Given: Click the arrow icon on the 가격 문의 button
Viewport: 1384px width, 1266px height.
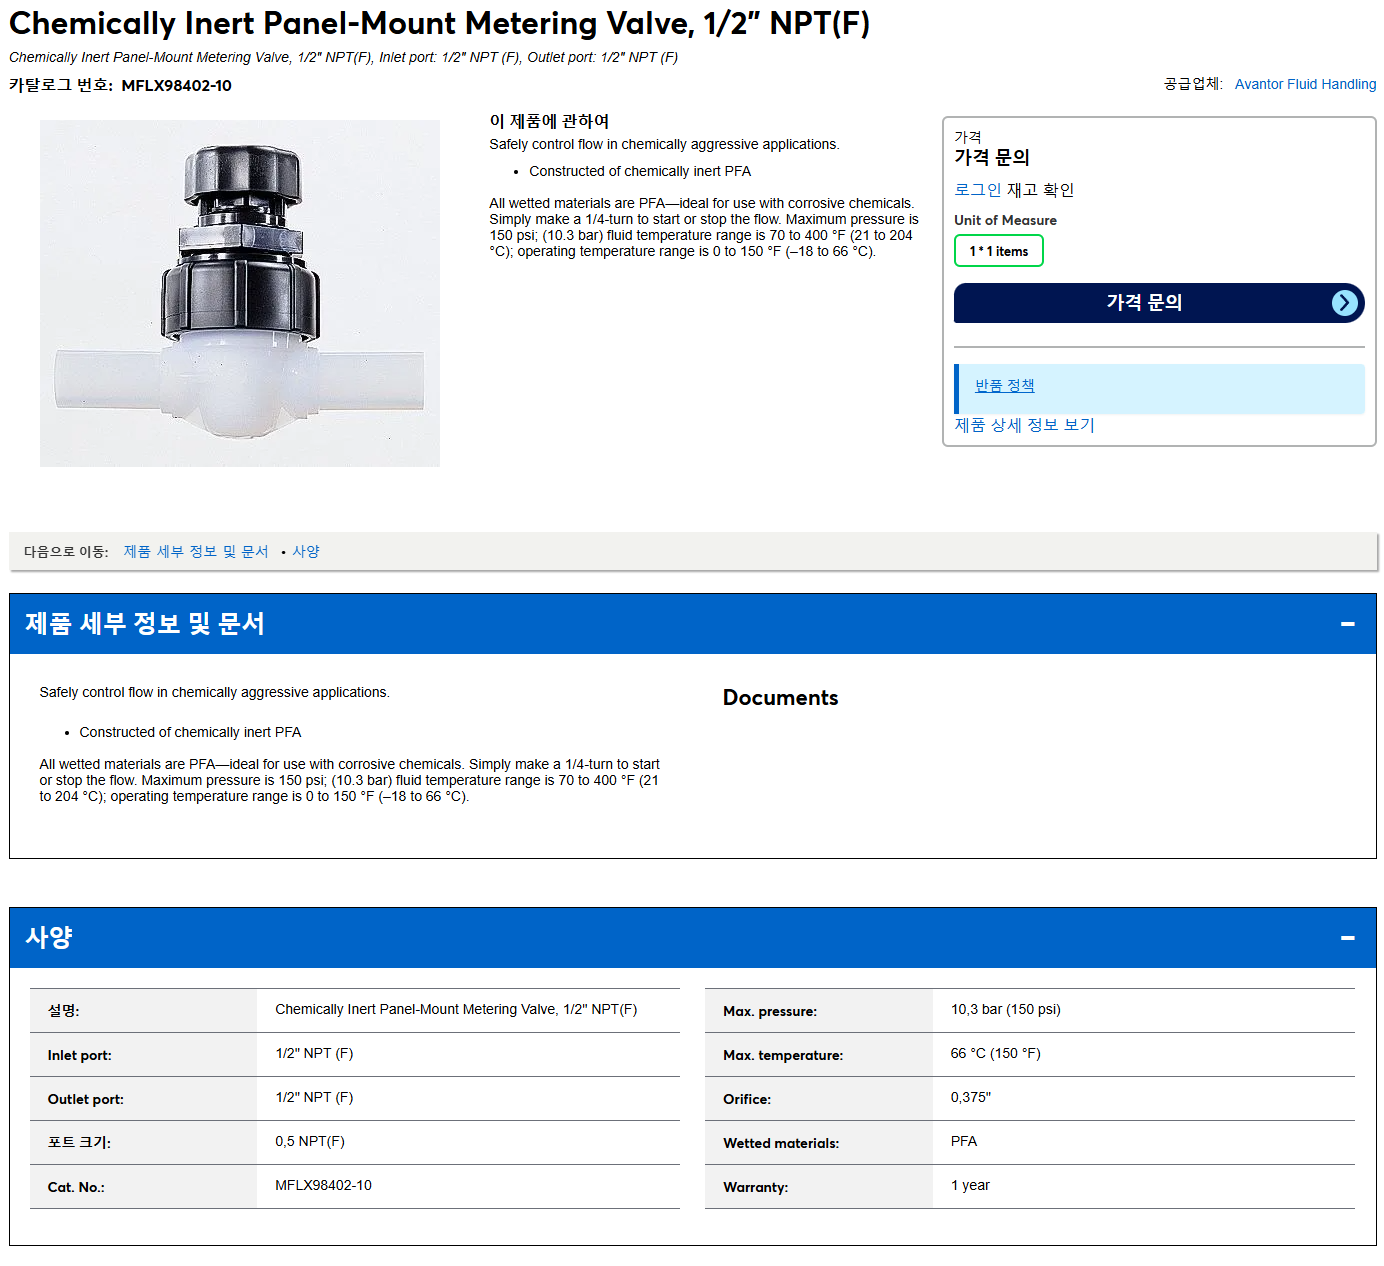Looking at the screenshot, I should [x=1345, y=303].
